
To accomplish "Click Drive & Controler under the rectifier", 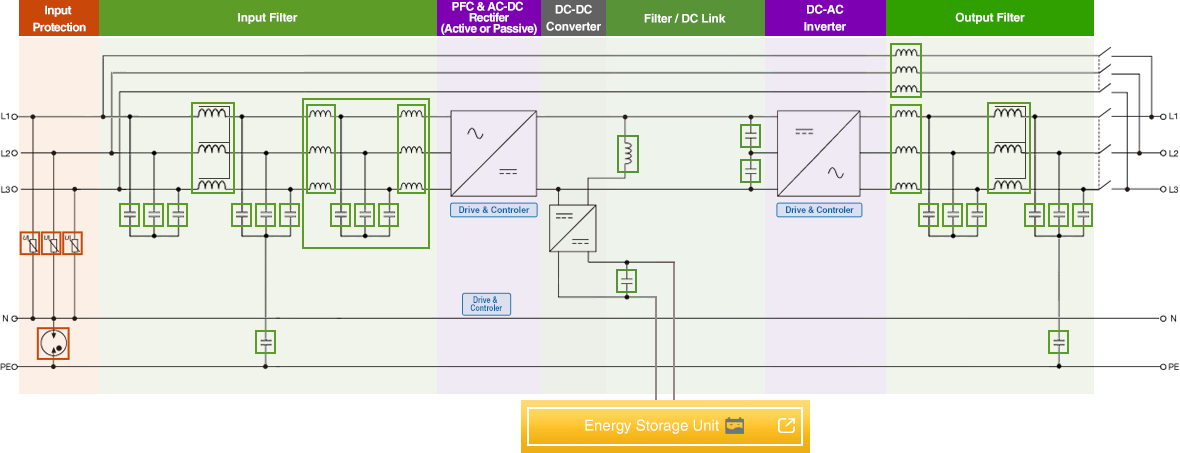I will [x=493, y=210].
